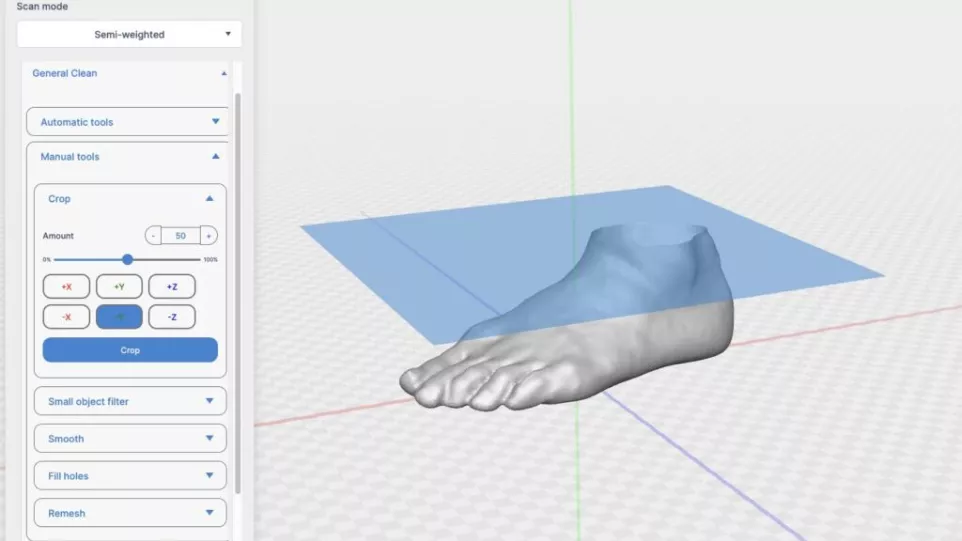
Task: Click the left panel vertical scrollbar
Action: coord(237,293)
